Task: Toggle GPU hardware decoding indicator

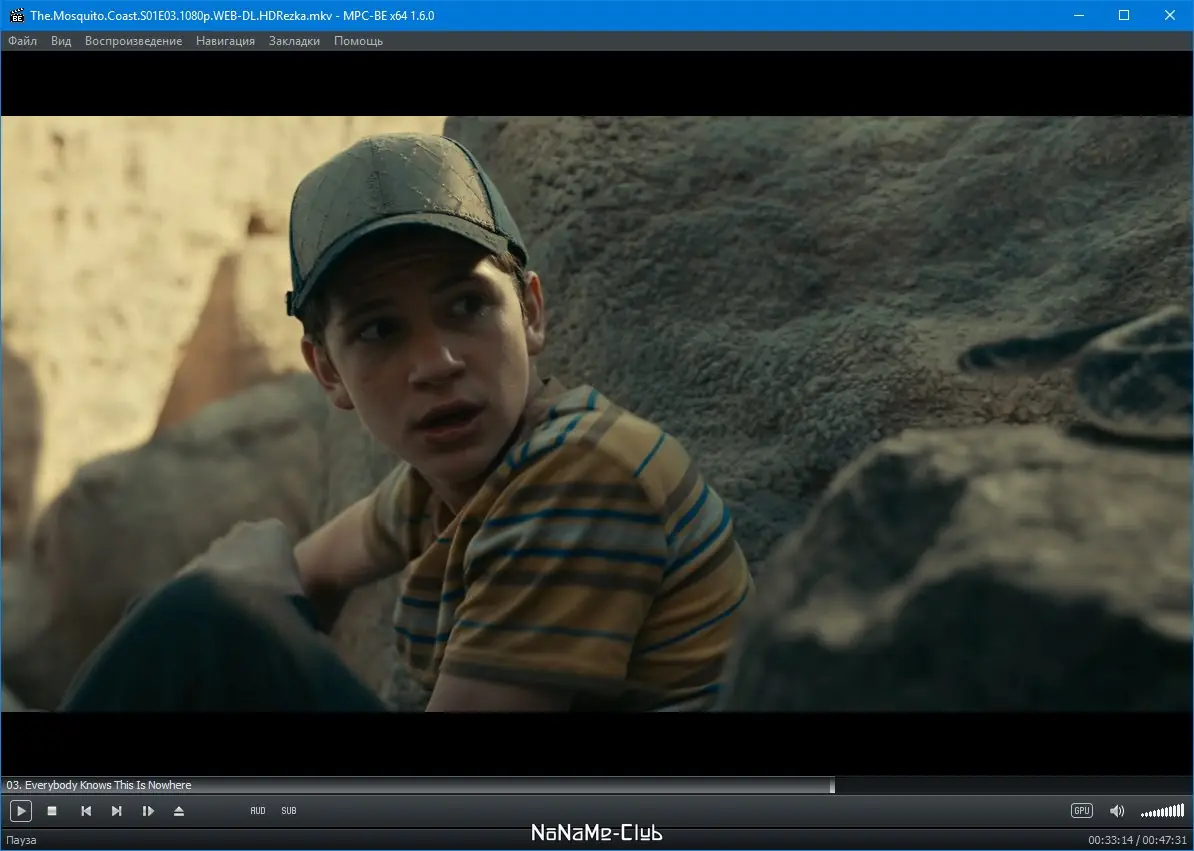Action: 1081,811
